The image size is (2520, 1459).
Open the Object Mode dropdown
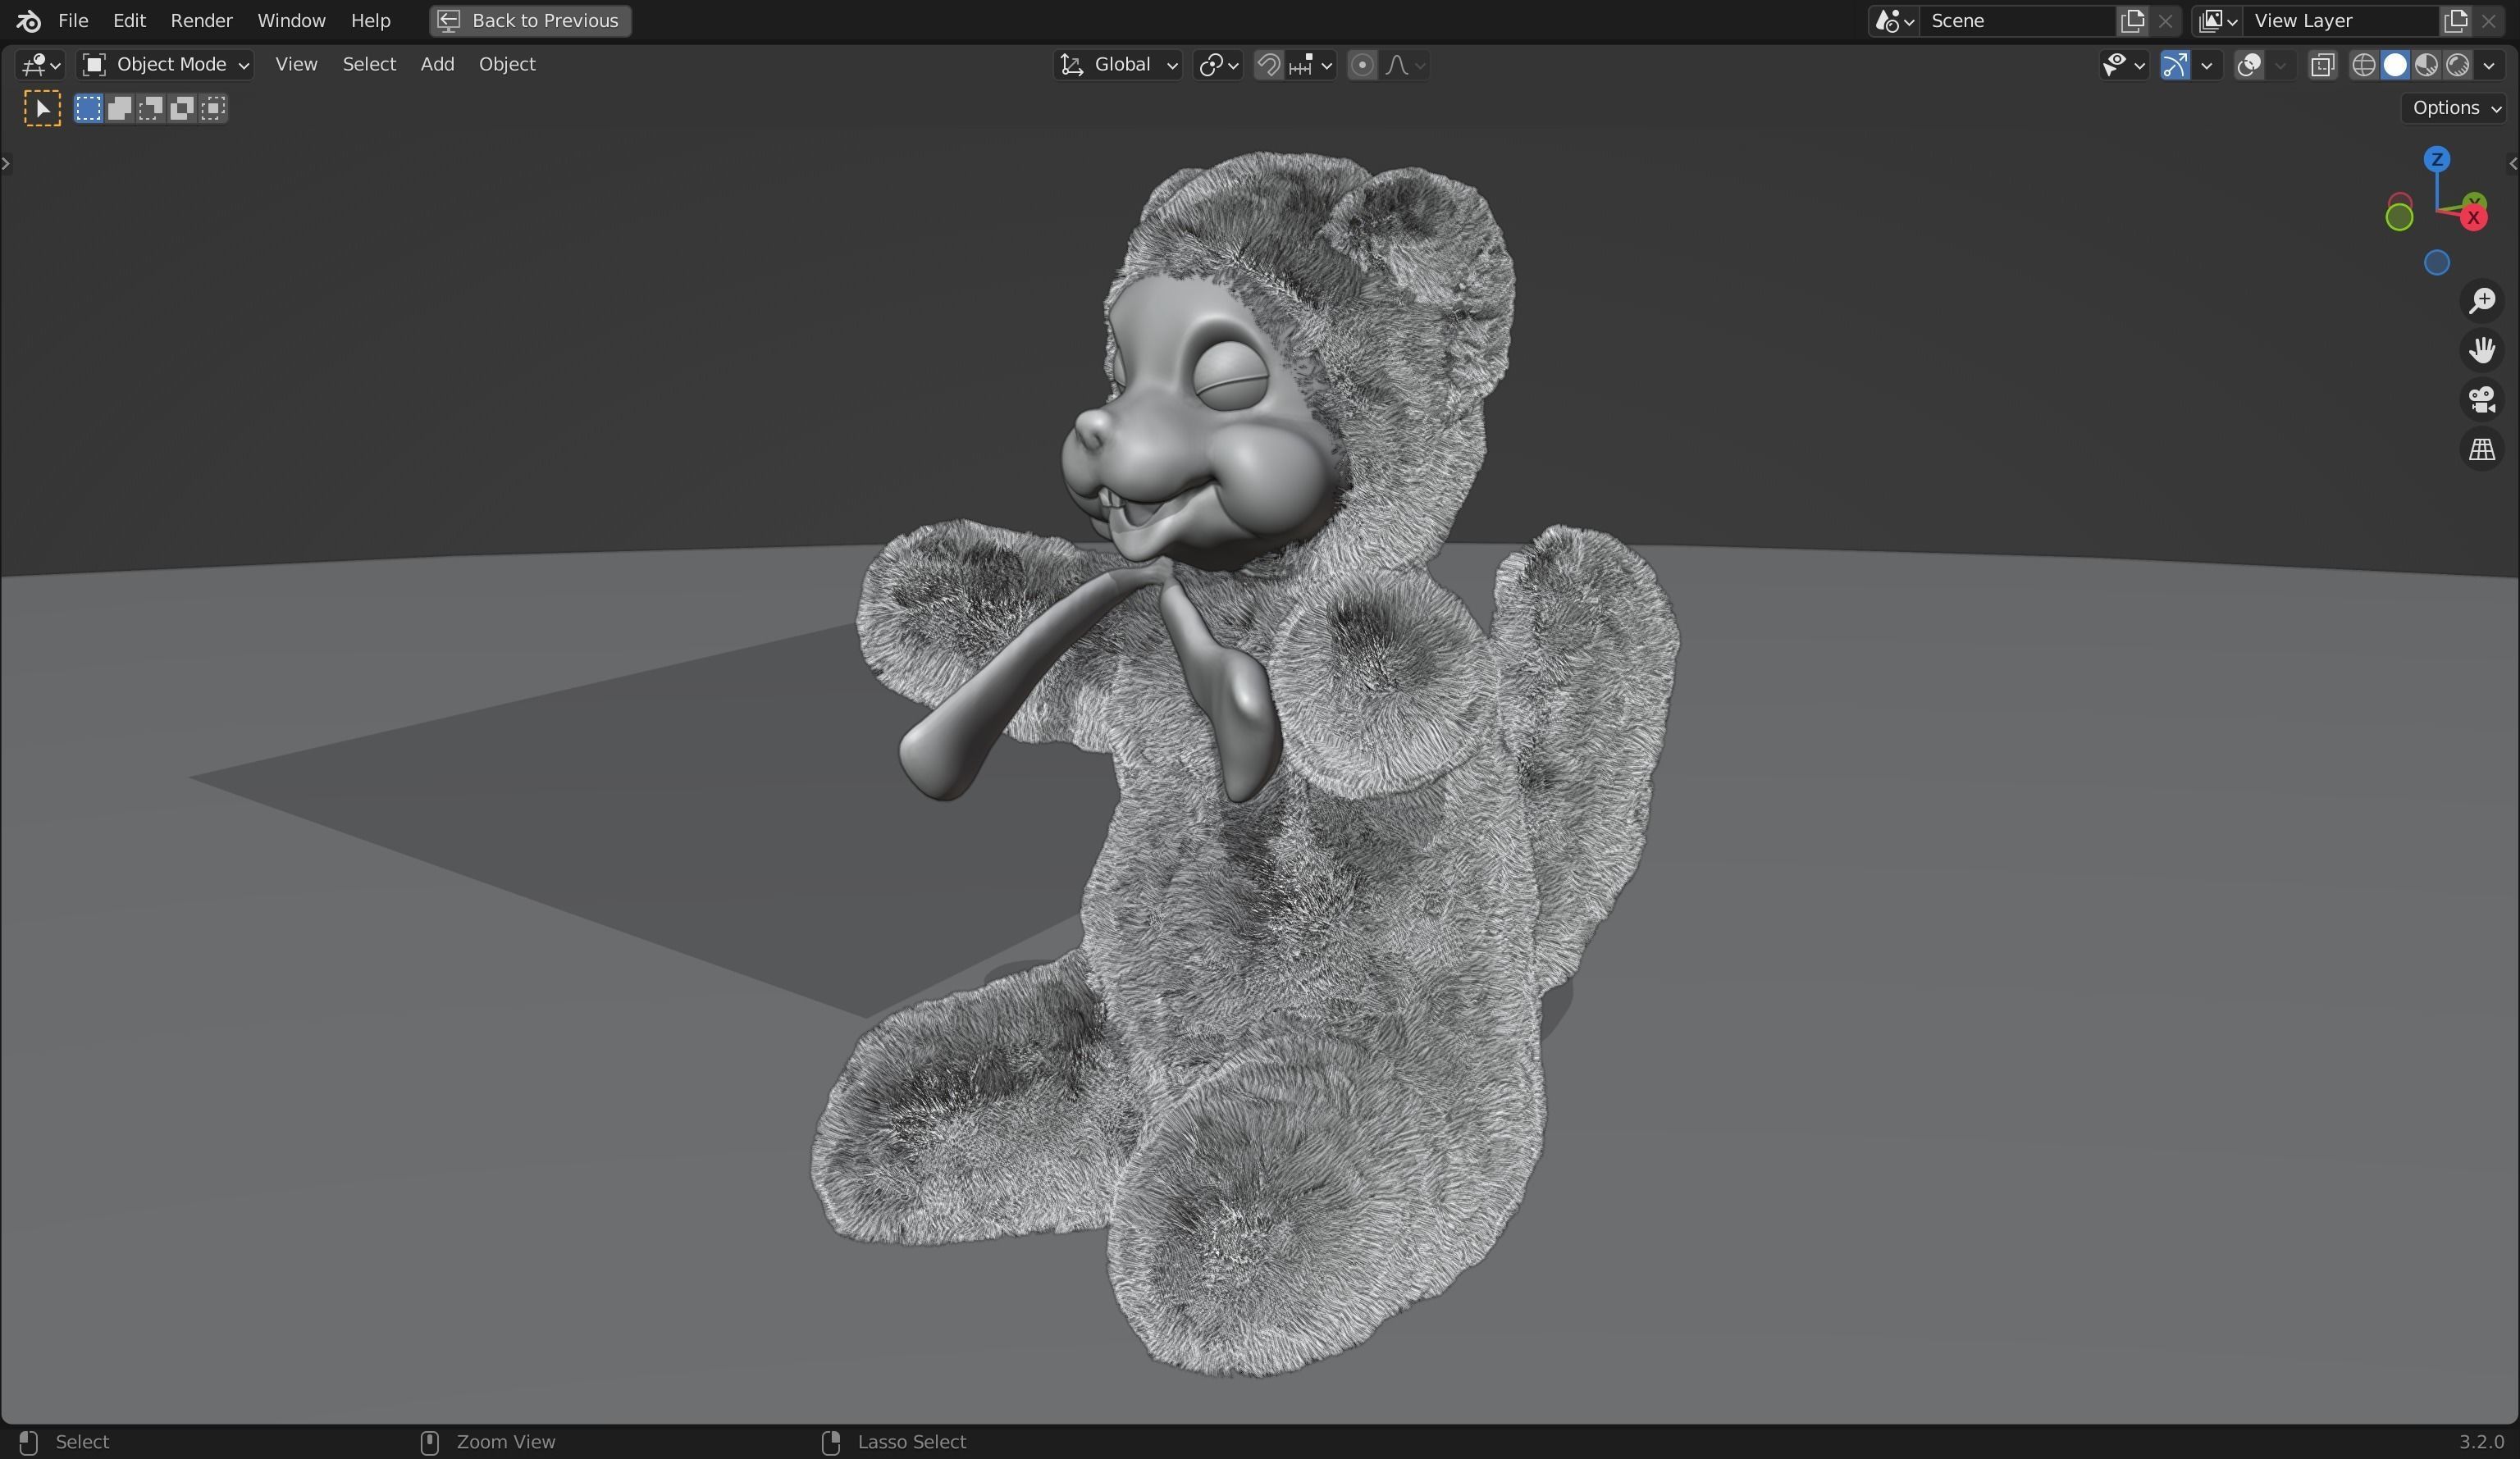point(164,63)
